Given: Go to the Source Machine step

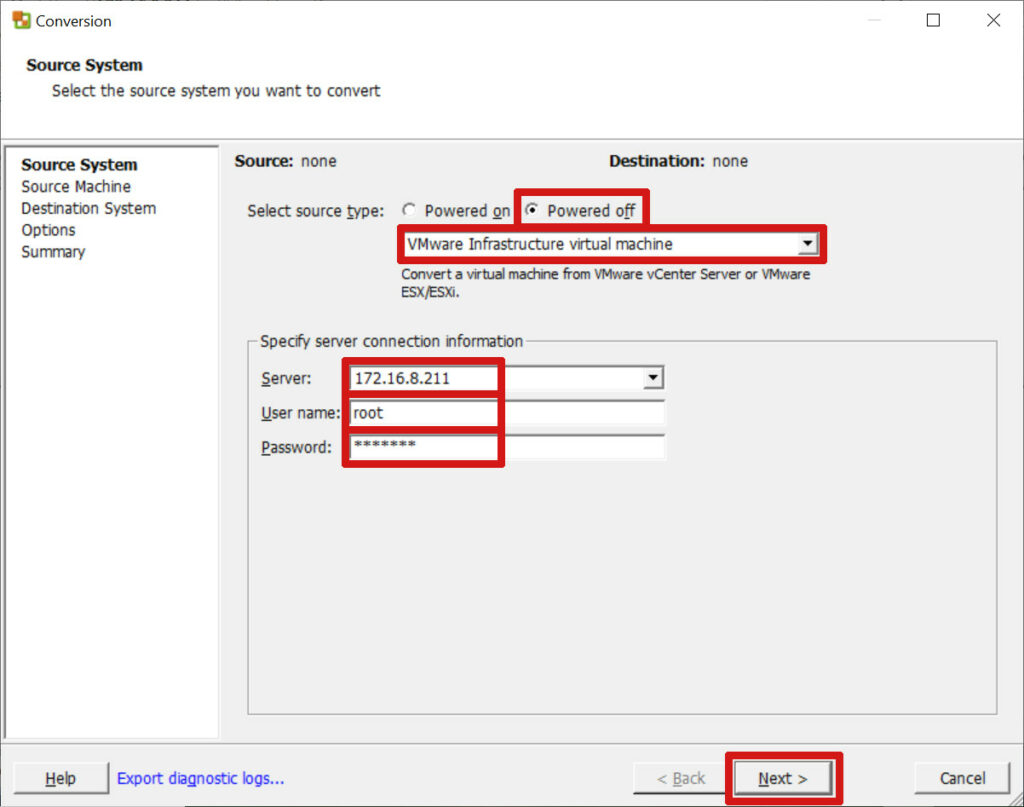Looking at the screenshot, I should point(76,187).
